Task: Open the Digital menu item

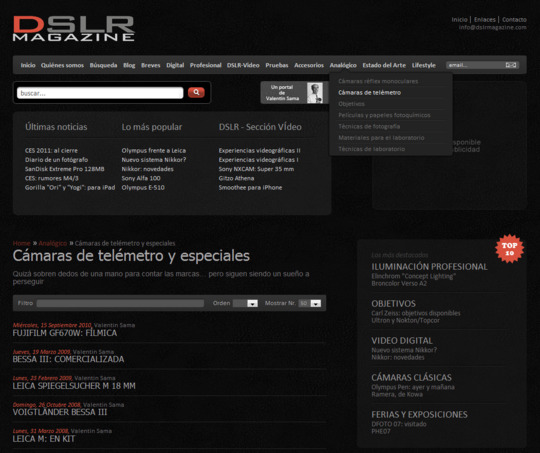Action: [175, 65]
